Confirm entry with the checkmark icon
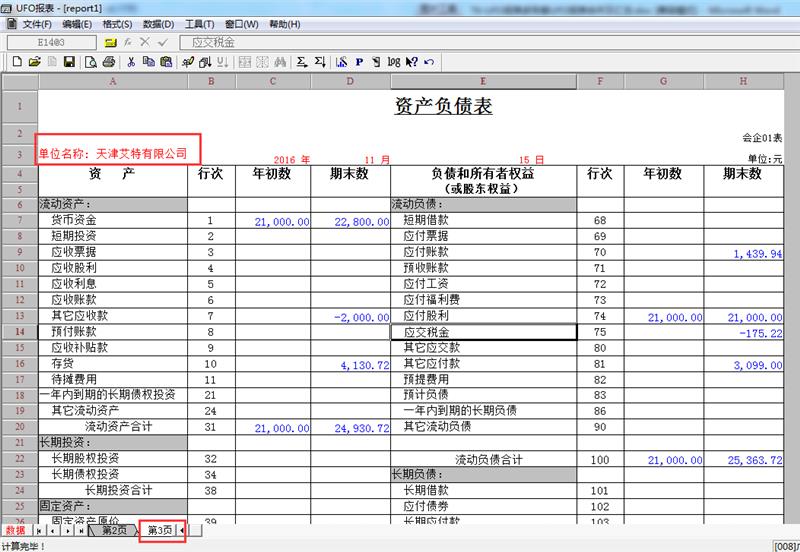The width and height of the screenshot is (800, 552). [x=163, y=42]
